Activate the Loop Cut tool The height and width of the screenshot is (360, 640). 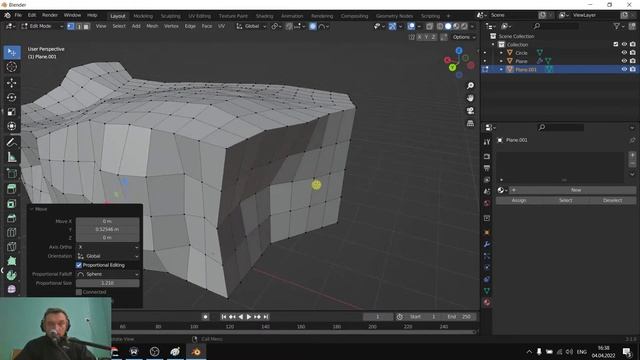coord(11,232)
